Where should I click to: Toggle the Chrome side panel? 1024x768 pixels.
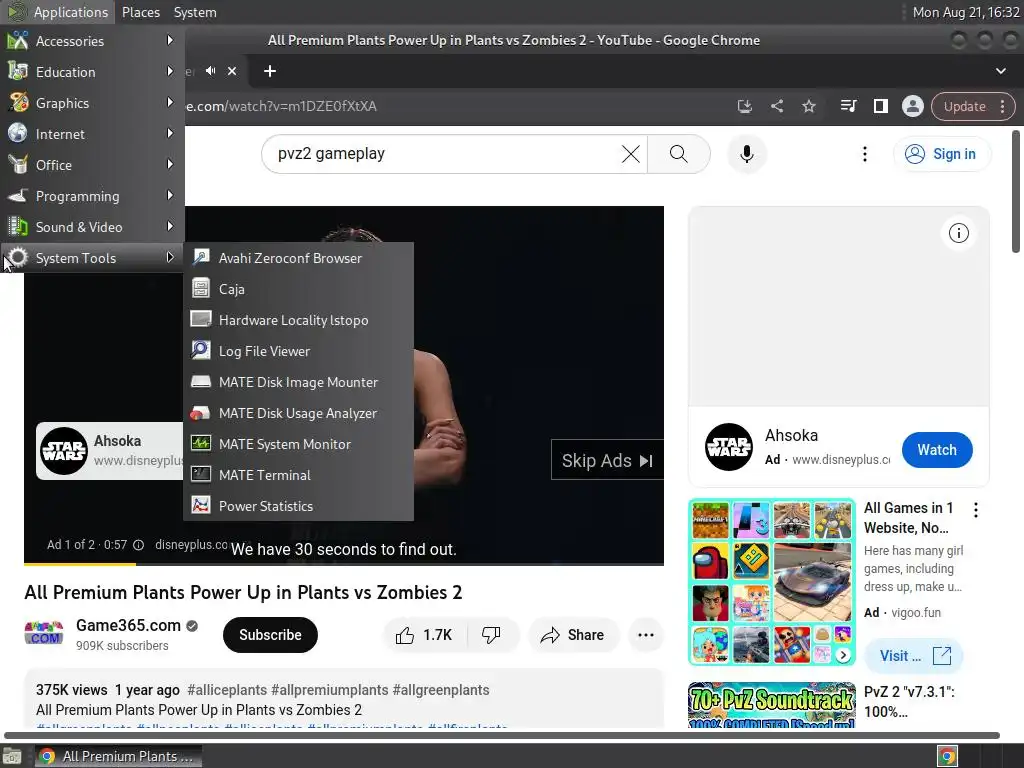coord(880,106)
